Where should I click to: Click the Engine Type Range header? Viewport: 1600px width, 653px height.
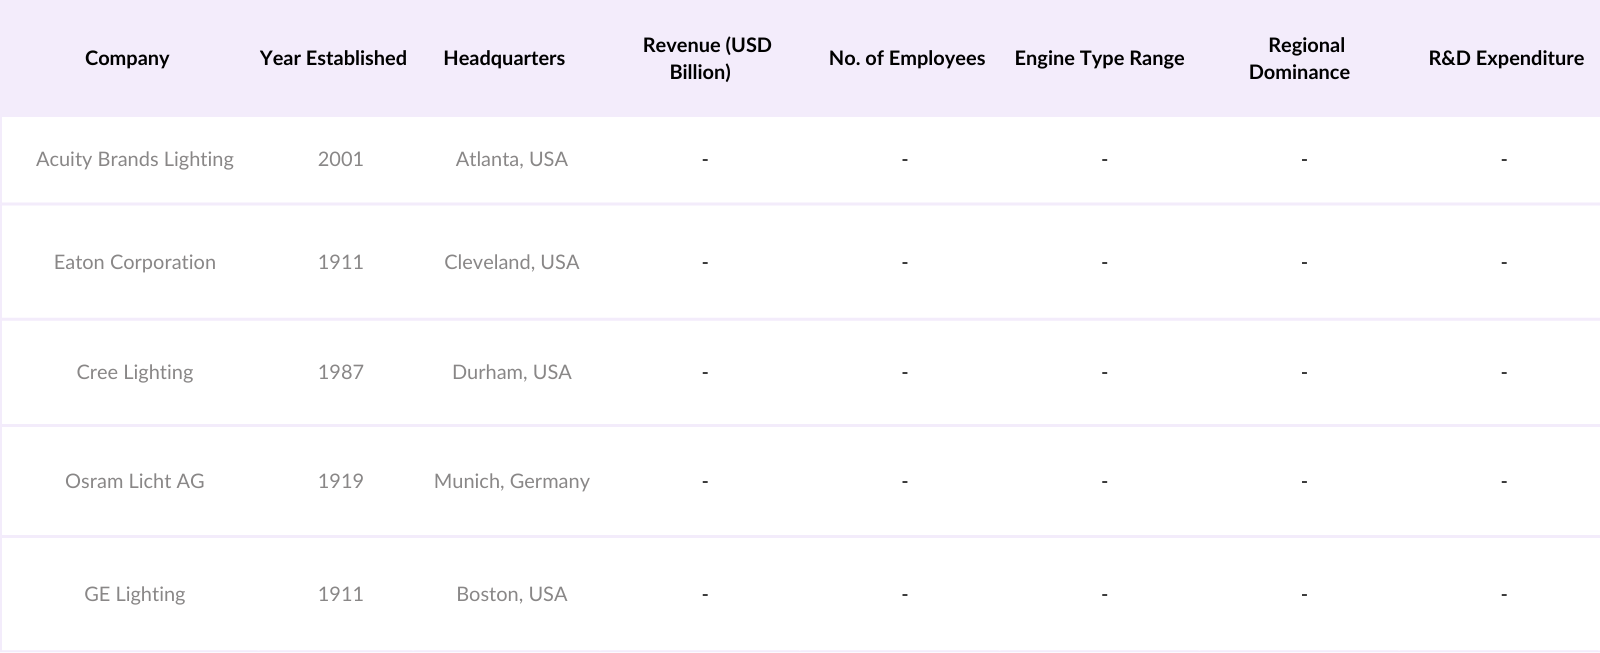1099,58
